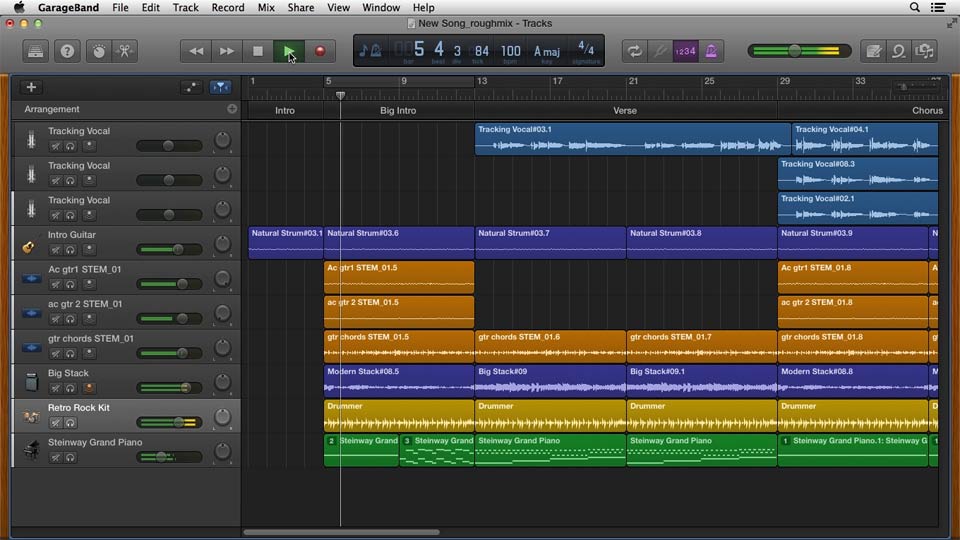Open the Tuner button
Screen dimensions: 960x540
point(660,51)
